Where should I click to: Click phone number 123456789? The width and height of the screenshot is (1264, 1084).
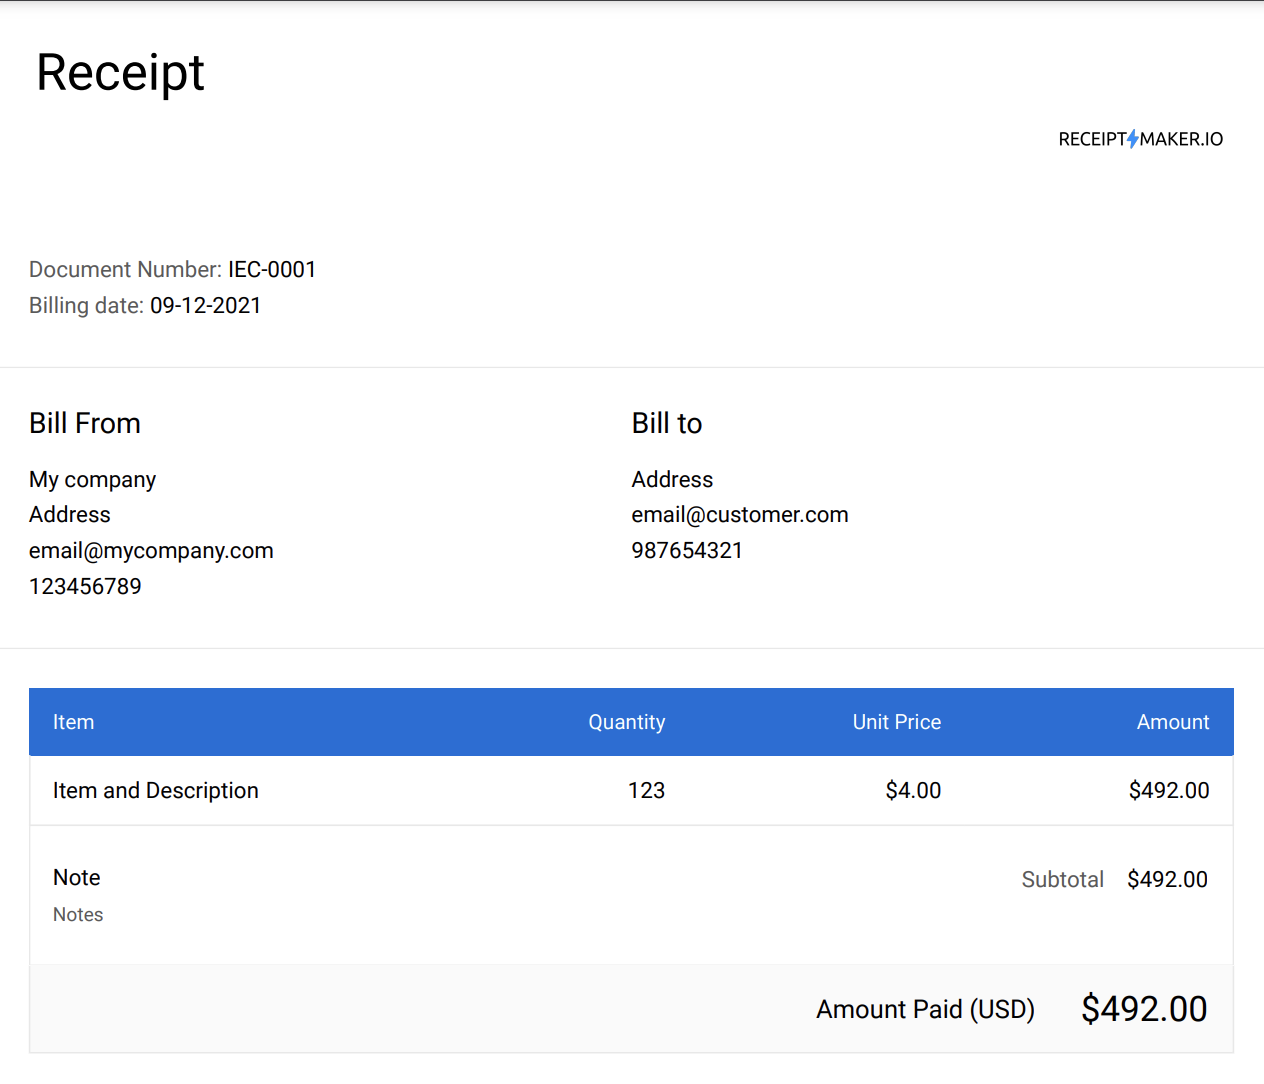click(x=85, y=587)
